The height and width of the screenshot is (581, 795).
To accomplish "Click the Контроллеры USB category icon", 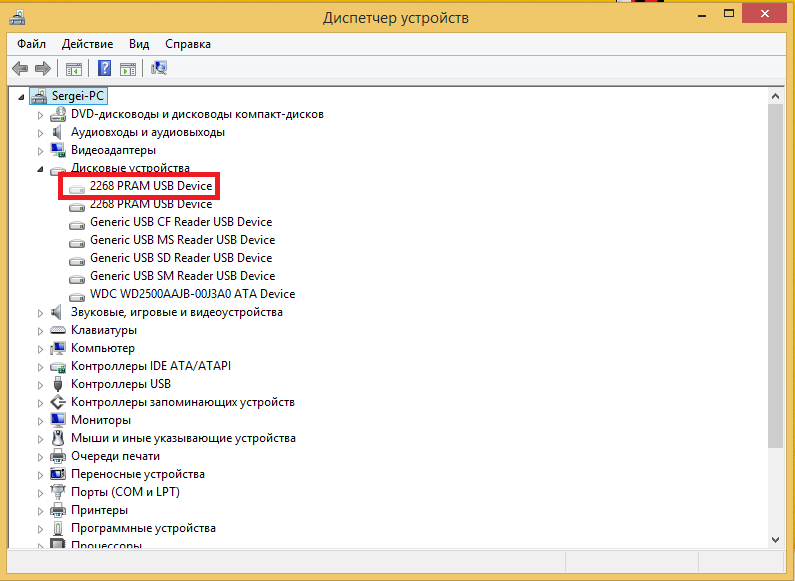I will point(59,384).
